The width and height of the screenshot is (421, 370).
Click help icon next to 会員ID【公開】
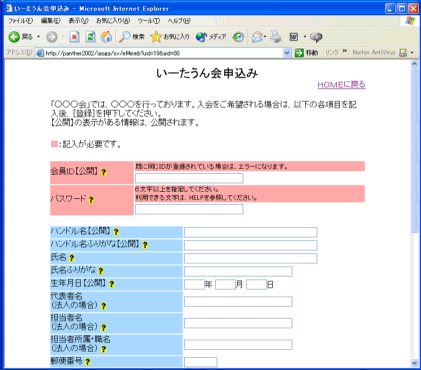[x=104, y=172]
